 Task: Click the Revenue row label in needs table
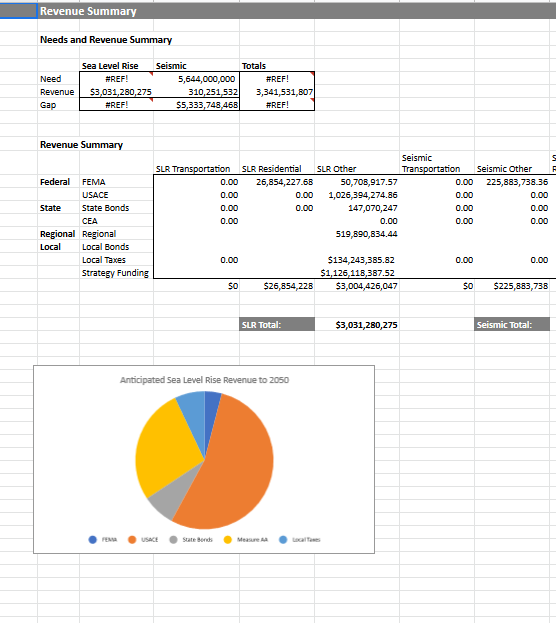(x=57, y=92)
